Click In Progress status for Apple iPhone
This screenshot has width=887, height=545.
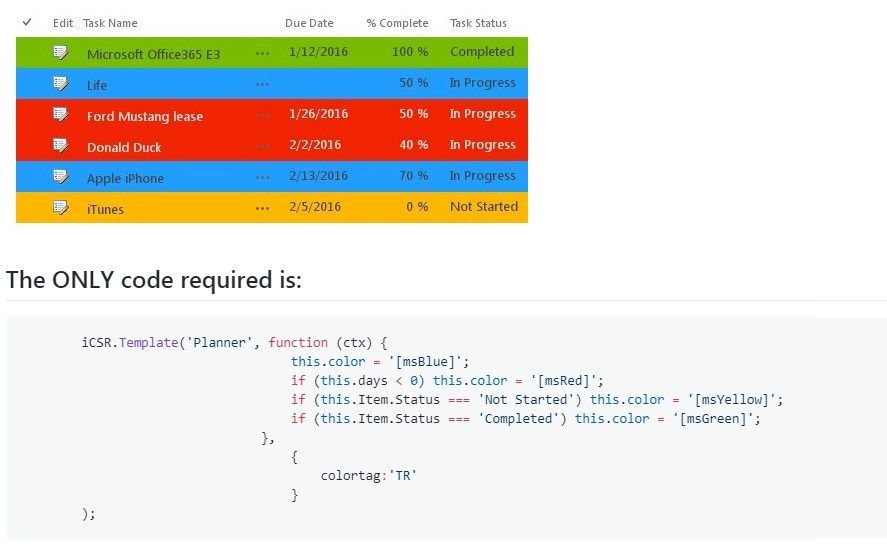[x=483, y=176]
